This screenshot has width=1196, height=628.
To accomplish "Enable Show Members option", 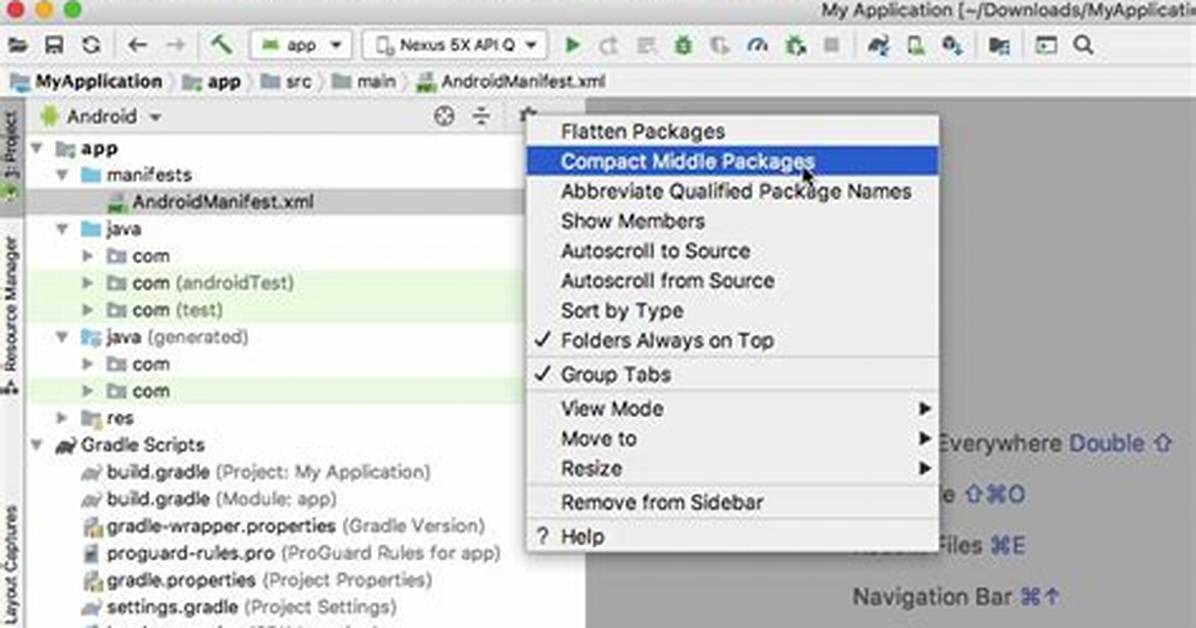I will [x=732, y=221].
